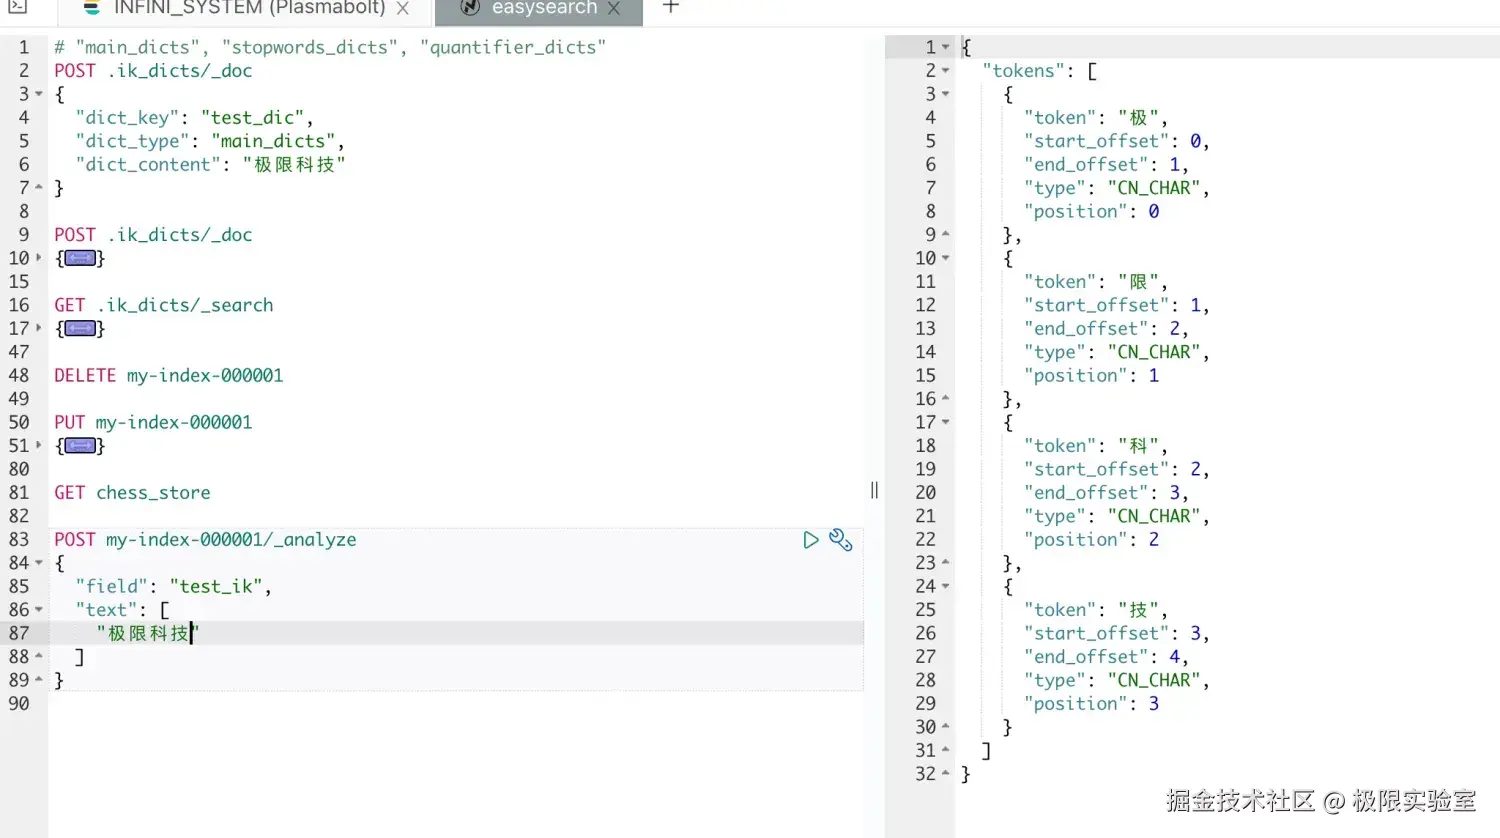Click the first "POST .ik_dicts/_doc" on line 2

coord(153,71)
